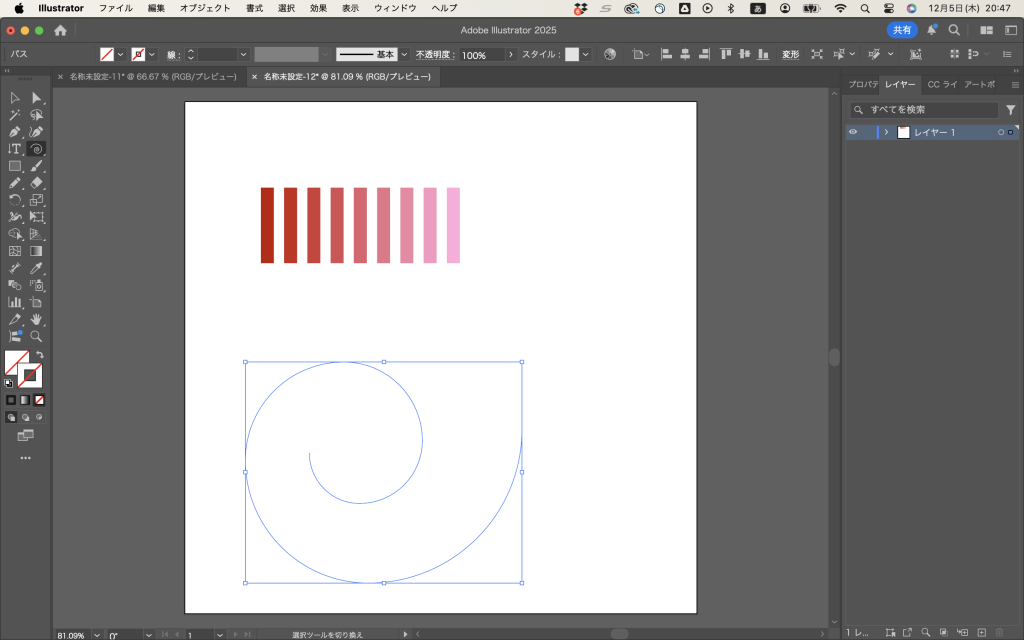
Task: Set the fill to None in toolbox
Action: pos(40,400)
